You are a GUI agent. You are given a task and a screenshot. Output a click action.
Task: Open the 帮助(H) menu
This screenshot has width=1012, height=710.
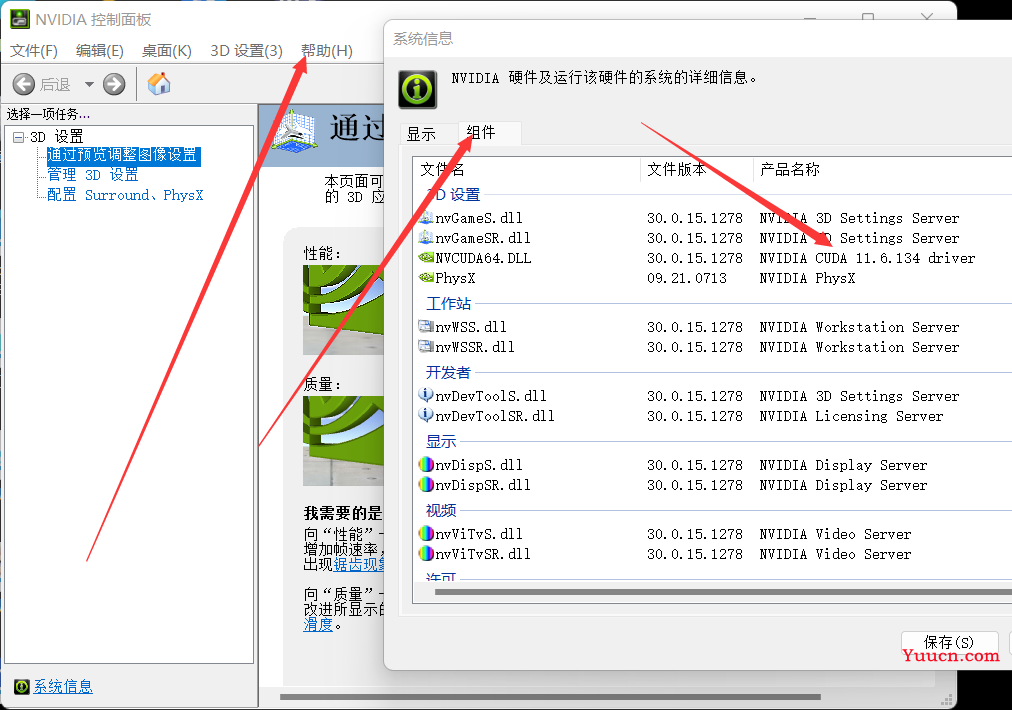click(x=327, y=51)
